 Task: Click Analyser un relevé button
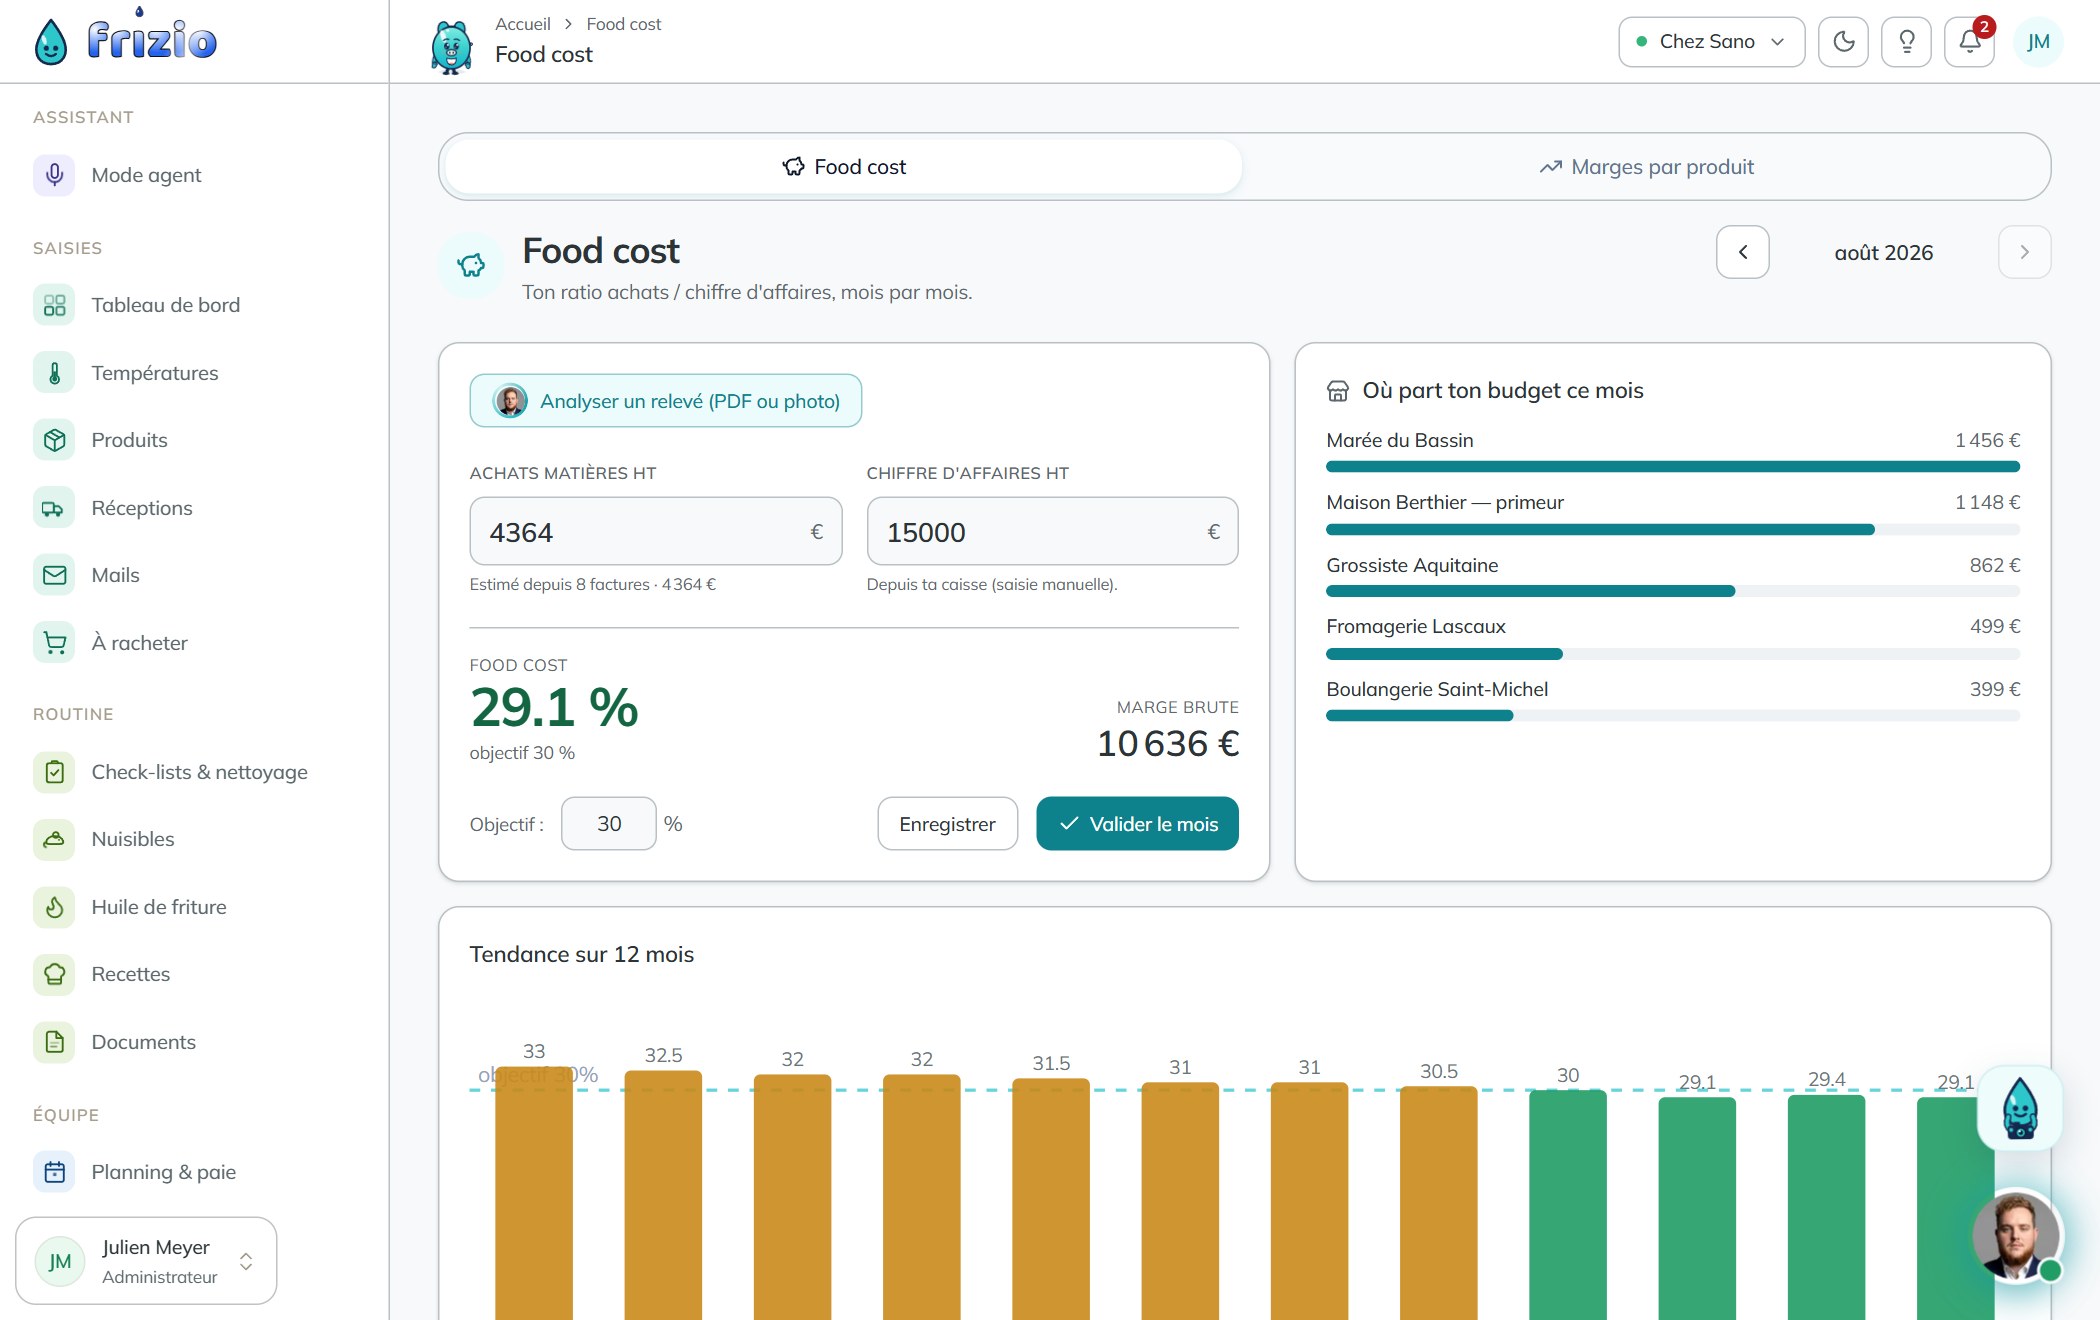(x=666, y=401)
